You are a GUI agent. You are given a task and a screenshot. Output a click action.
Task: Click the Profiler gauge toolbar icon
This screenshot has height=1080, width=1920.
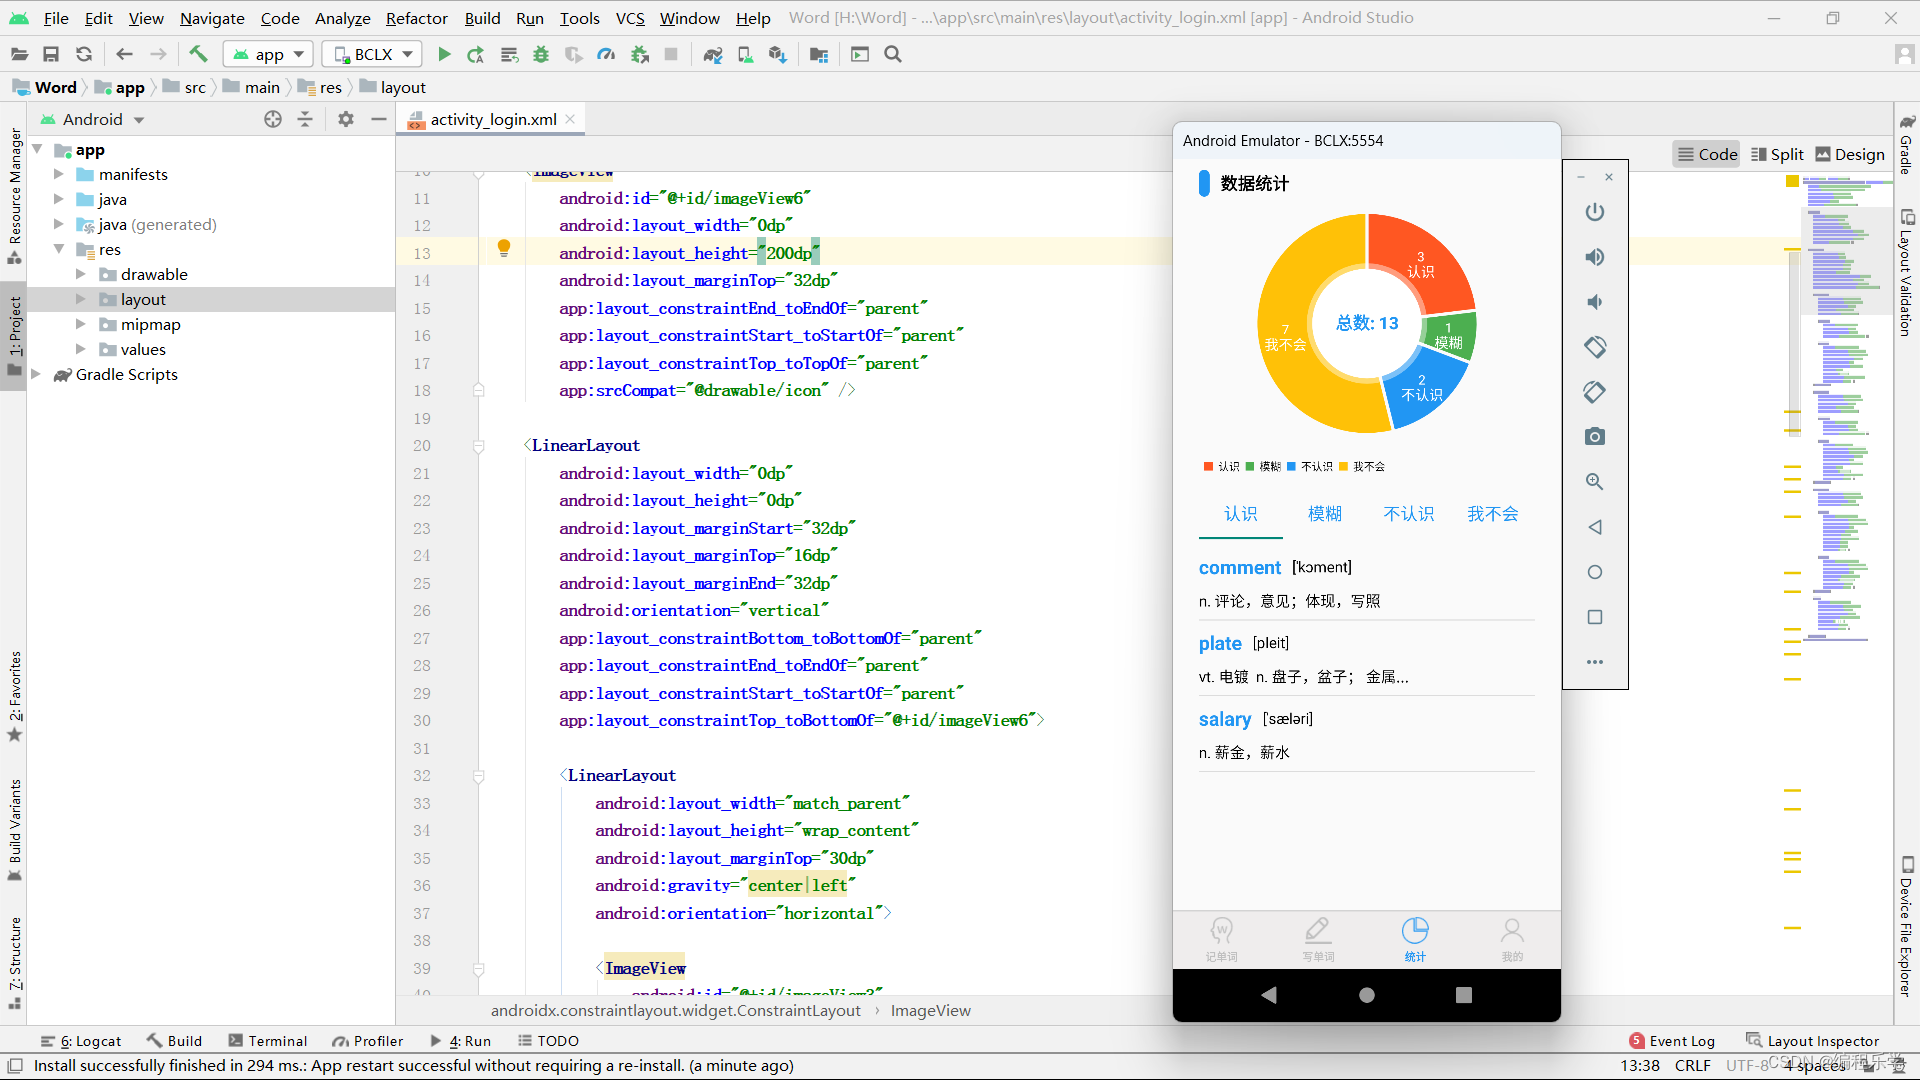click(x=606, y=55)
